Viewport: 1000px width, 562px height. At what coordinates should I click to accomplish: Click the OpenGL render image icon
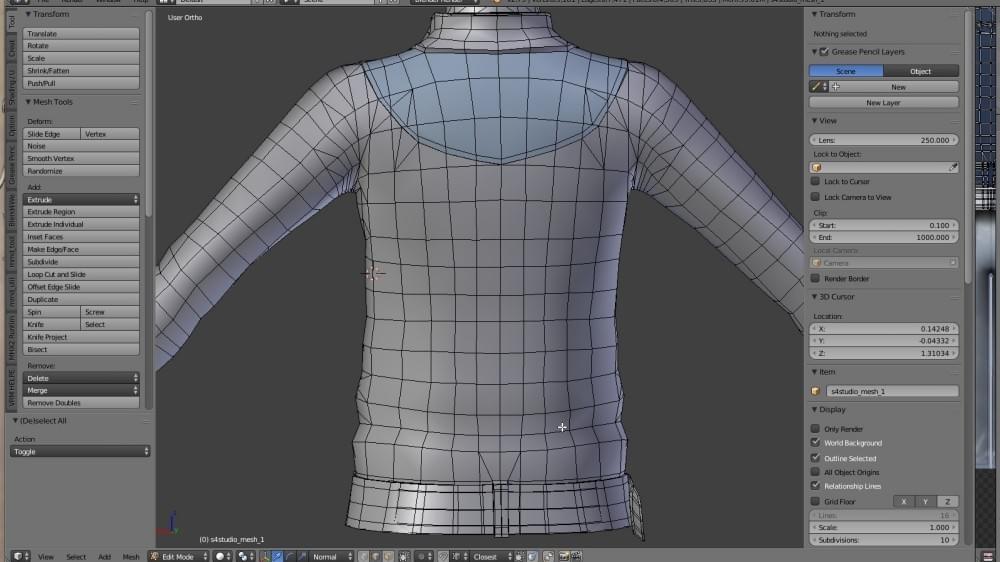click(x=564, y=556)
